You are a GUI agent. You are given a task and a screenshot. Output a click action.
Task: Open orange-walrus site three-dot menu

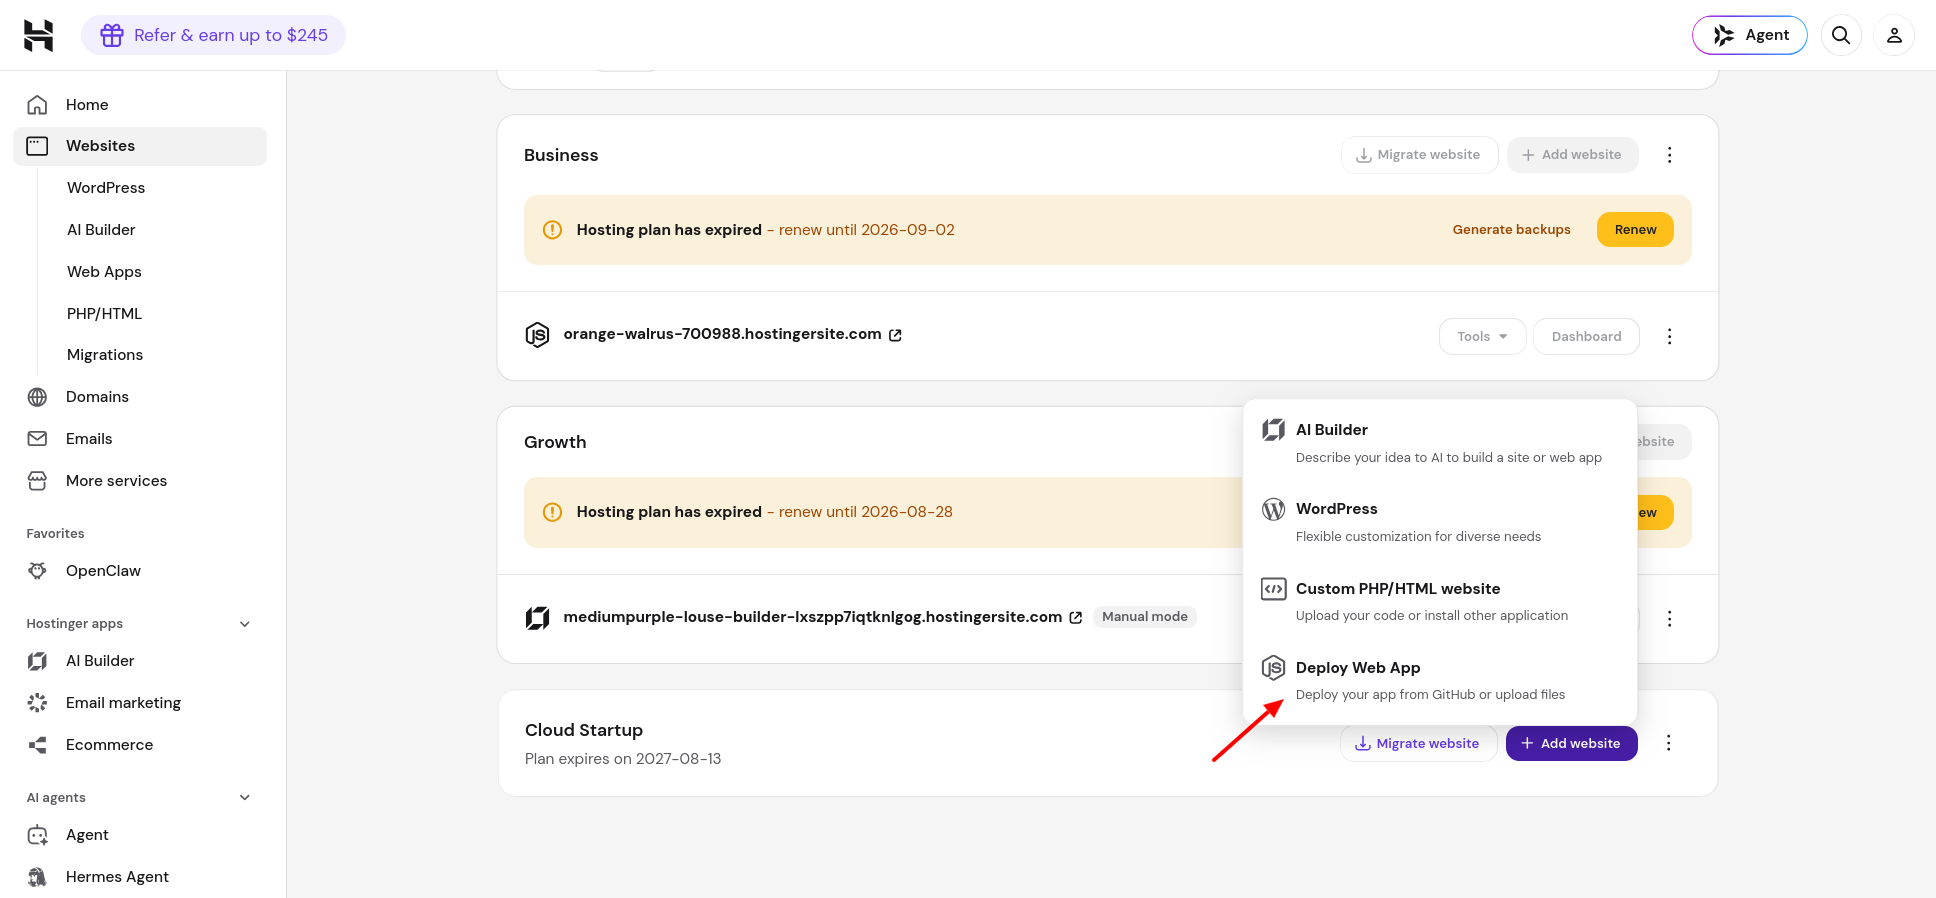(1669, 337)
